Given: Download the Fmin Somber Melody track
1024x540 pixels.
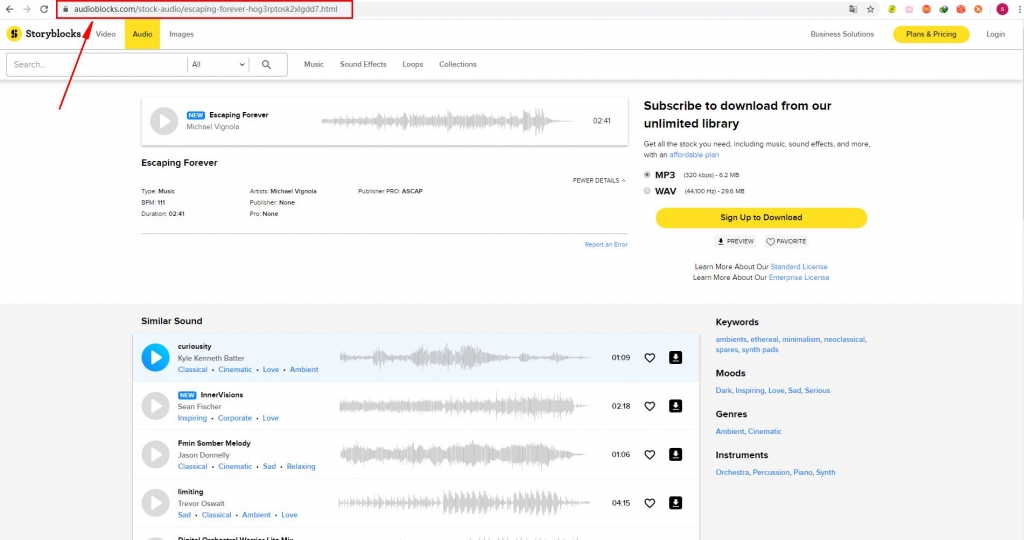Looking at the screenshot, I should 675,454.
